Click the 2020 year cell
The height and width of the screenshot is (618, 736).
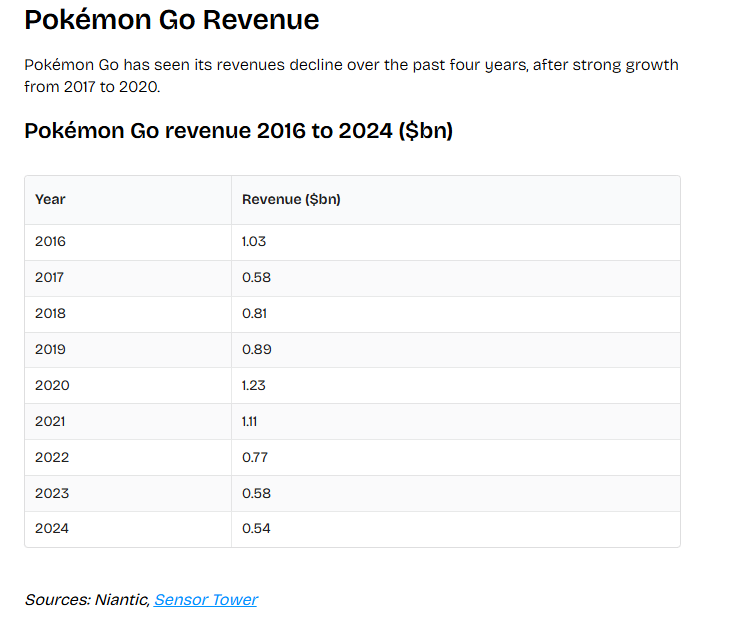(x=52, y=385)
